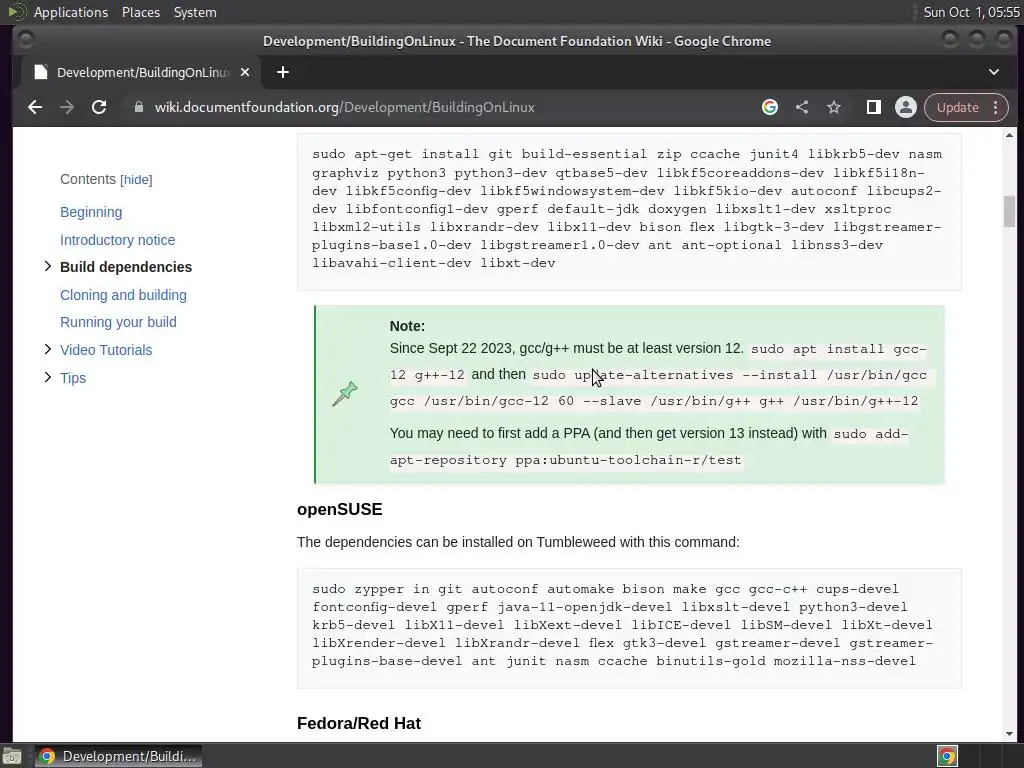Click the desktop menu logo icon at top-left
The width and height of the screenshot is (1024, 768).
[x=16, y=12]
